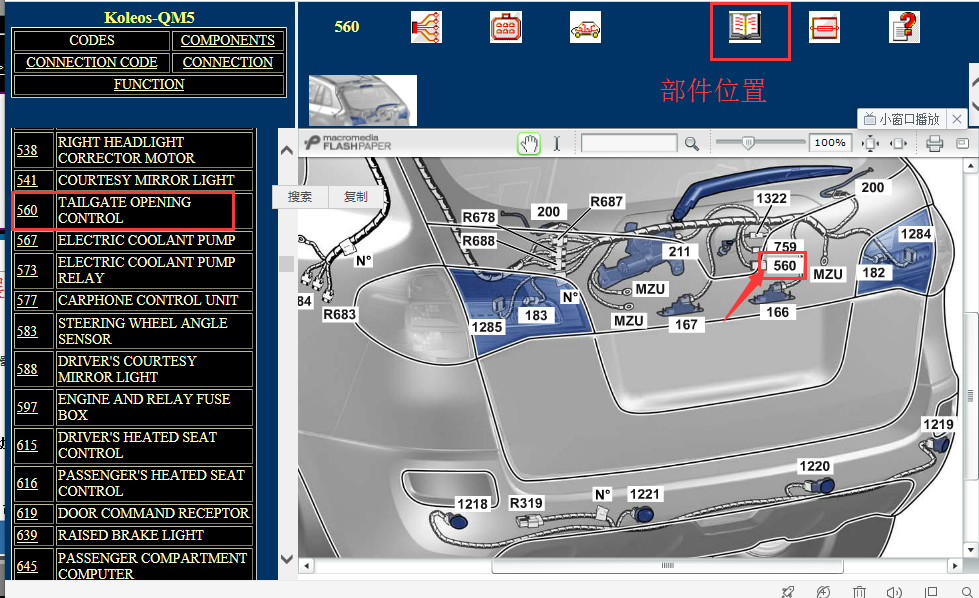Viewport: 979px width, 598px height.
Task: Click the 100% zoom value box
Action: pyautogui.click(x=830, y=143)
